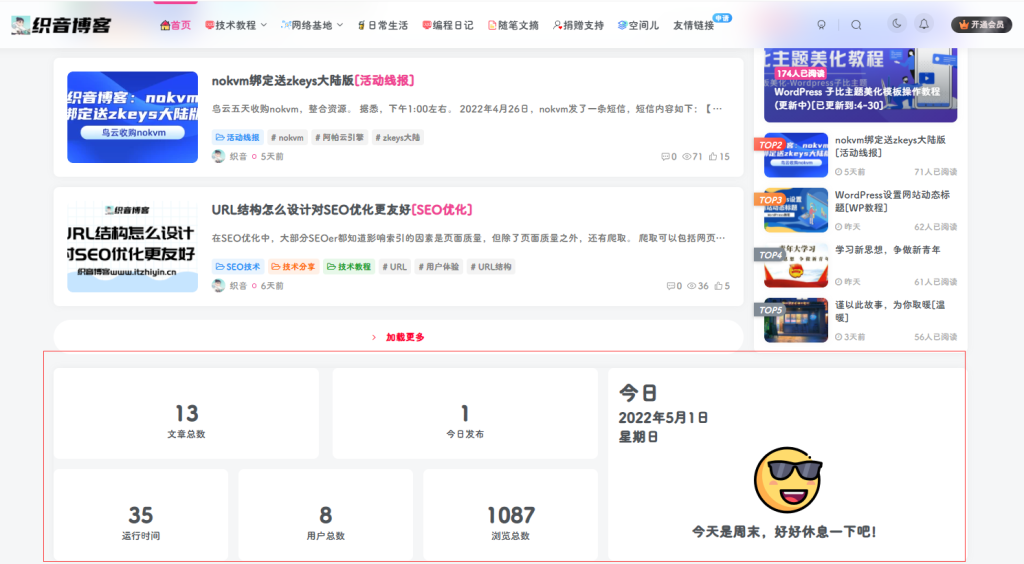Screen dimensions: 1024x564
Task: Open the URL结构 SEO article thumbnail
Action: pos(133,246)
